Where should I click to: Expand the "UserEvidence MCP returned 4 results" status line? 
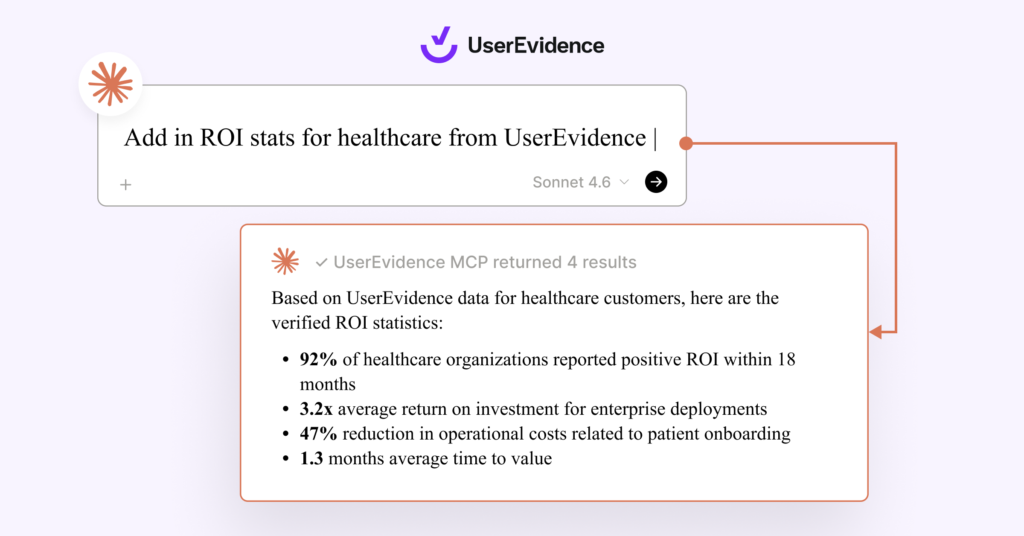(484, 262)
